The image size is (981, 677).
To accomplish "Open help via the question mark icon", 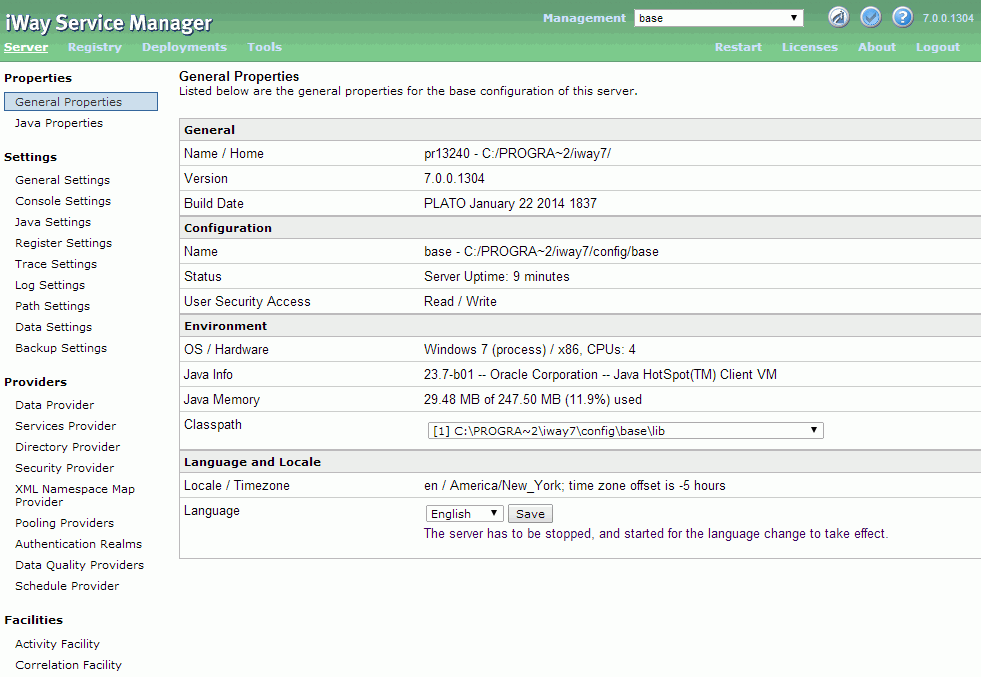I will [902, 17].
